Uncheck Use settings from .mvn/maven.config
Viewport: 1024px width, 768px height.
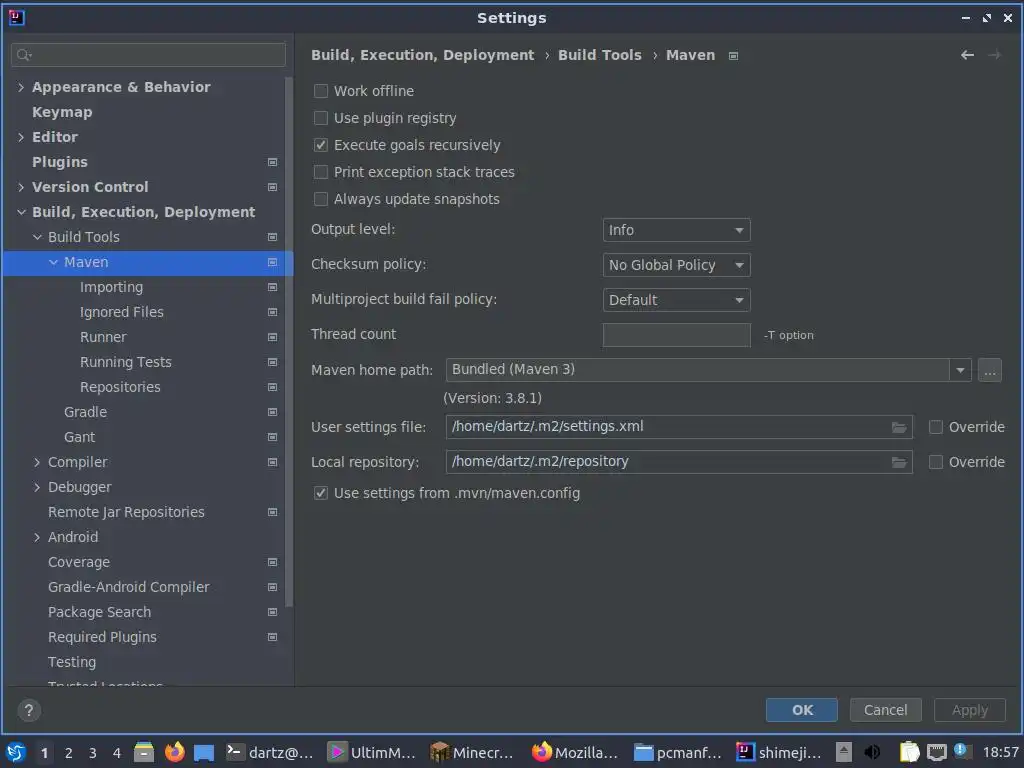(321, 493)
